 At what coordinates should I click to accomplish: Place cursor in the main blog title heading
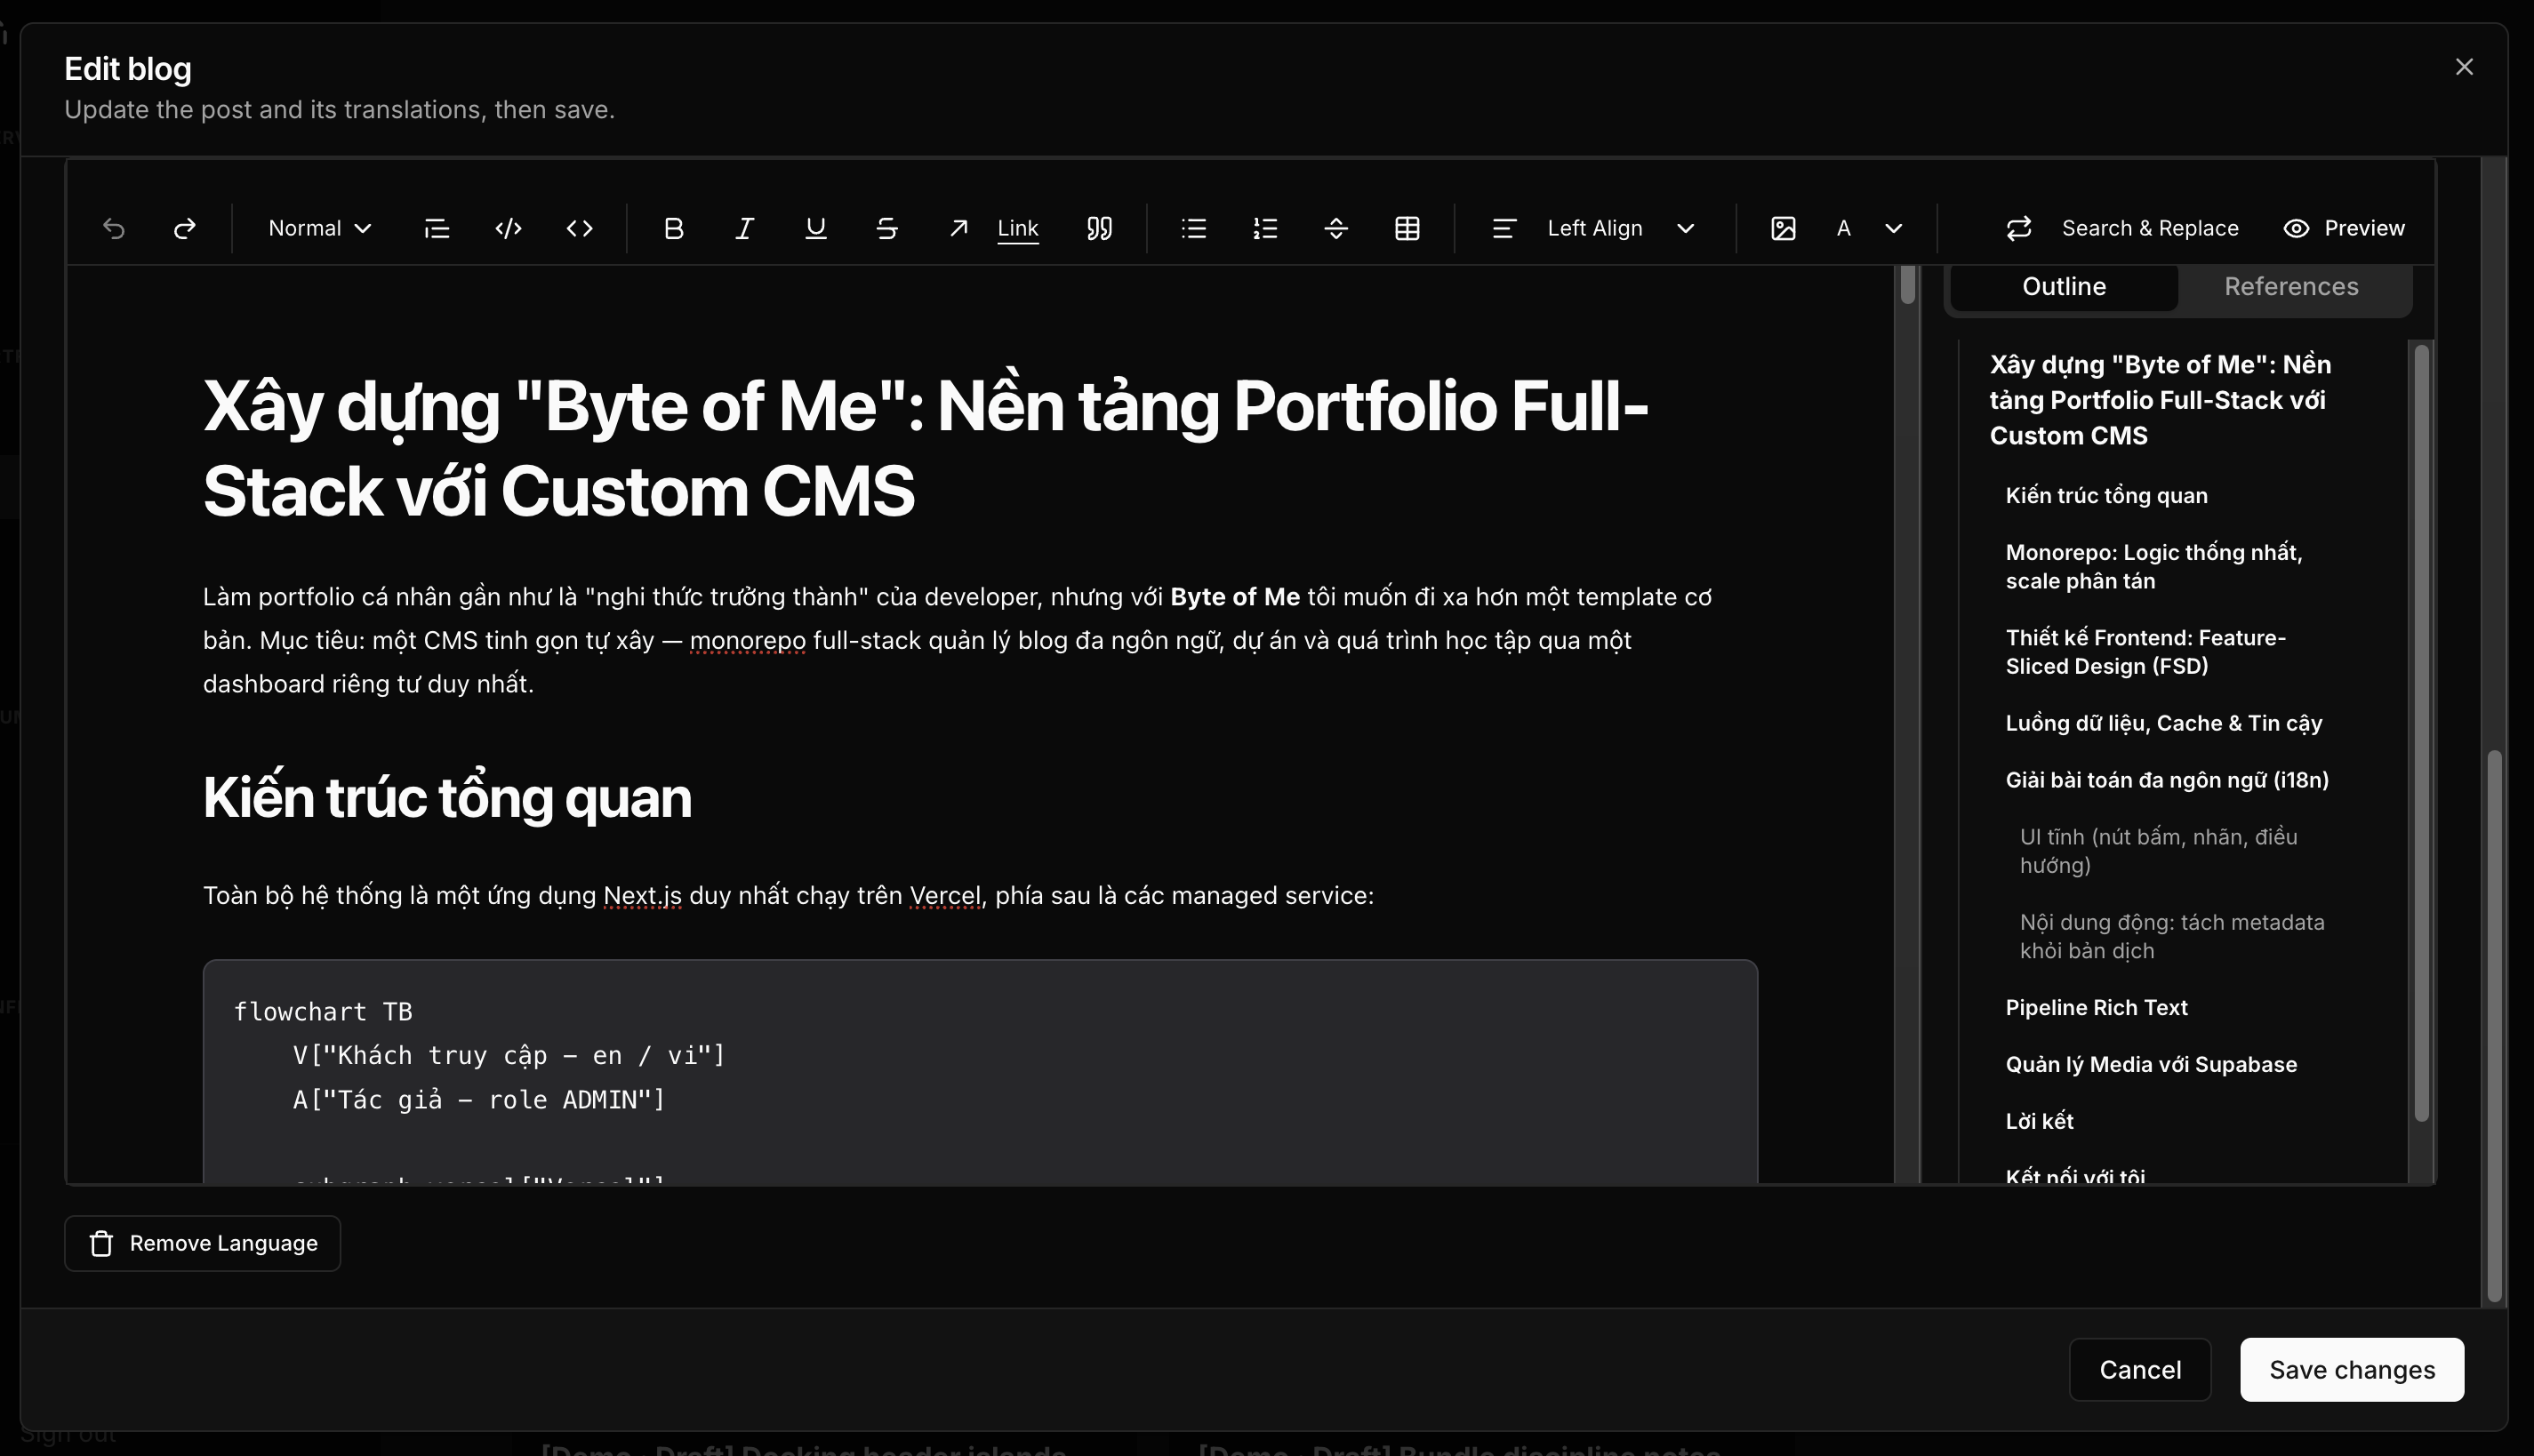tap(925, 448)
